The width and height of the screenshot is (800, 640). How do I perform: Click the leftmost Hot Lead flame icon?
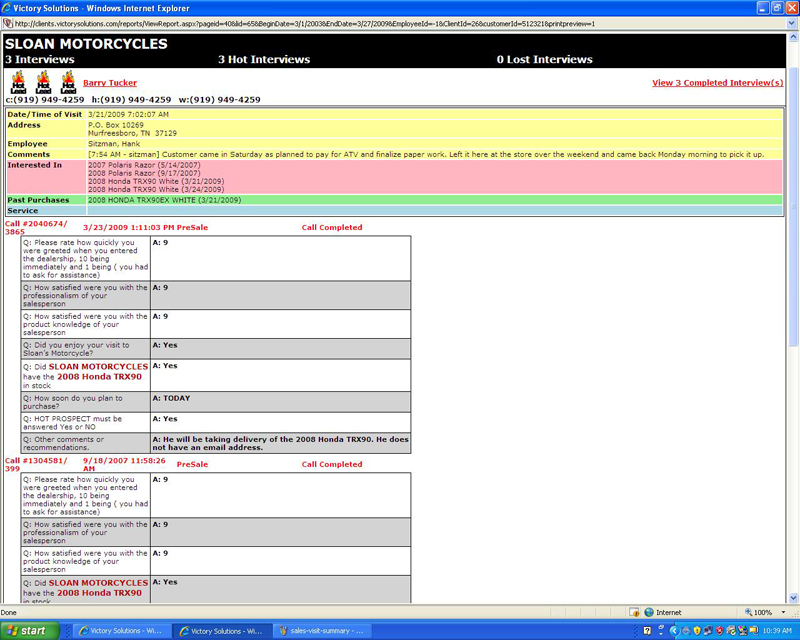coord(18,83)
